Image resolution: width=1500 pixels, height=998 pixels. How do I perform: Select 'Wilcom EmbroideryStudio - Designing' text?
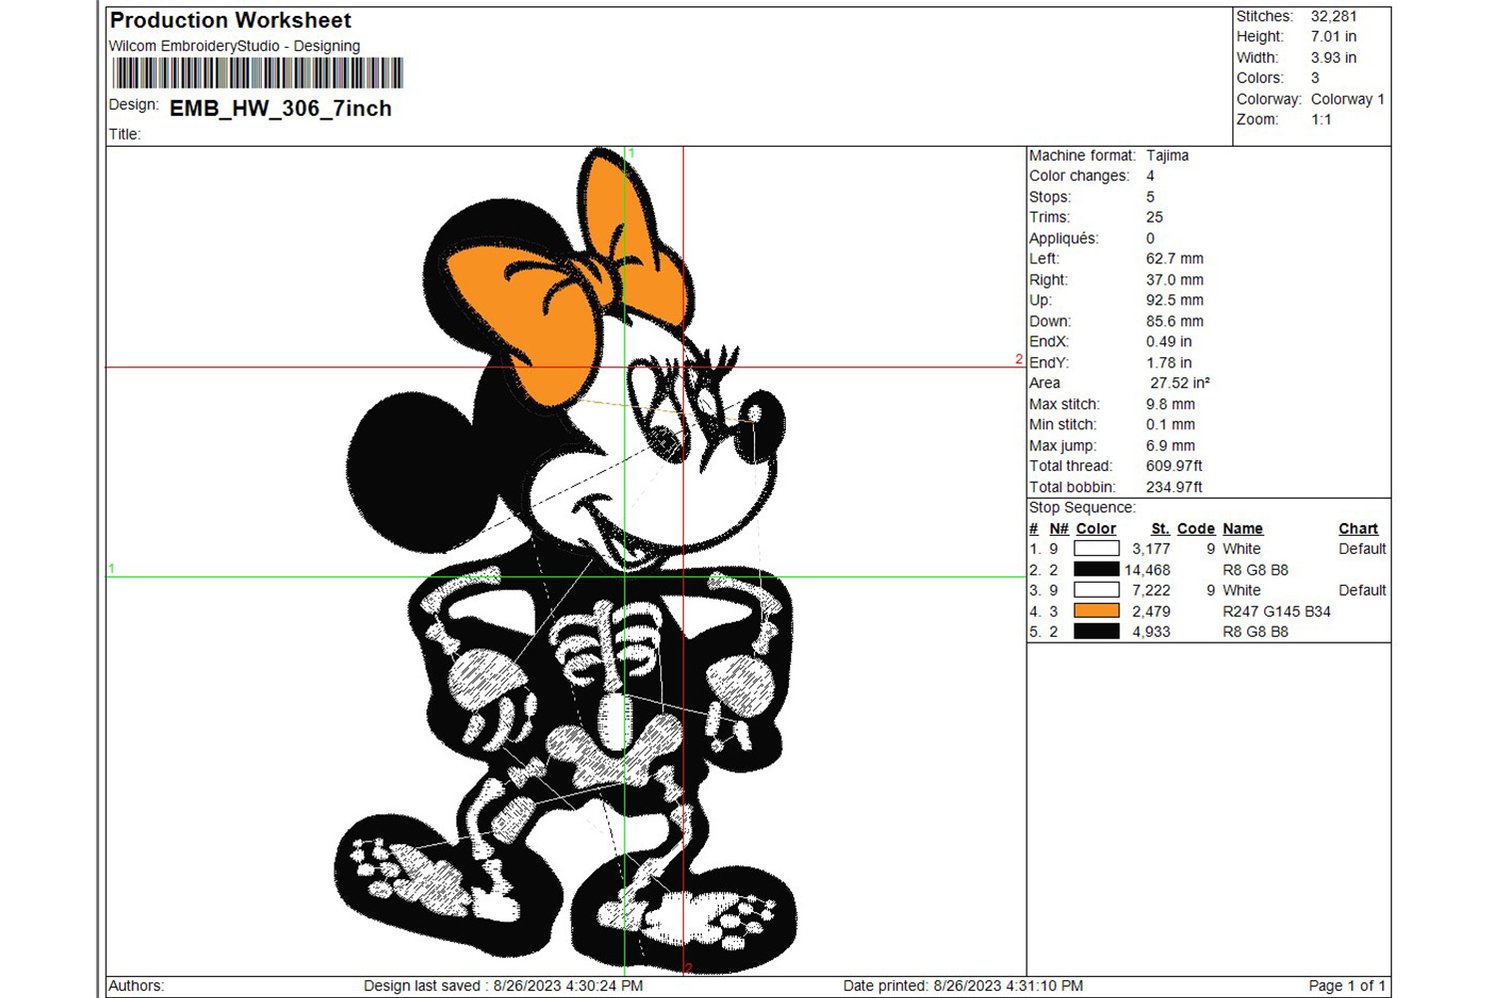[x=234, y=46]
